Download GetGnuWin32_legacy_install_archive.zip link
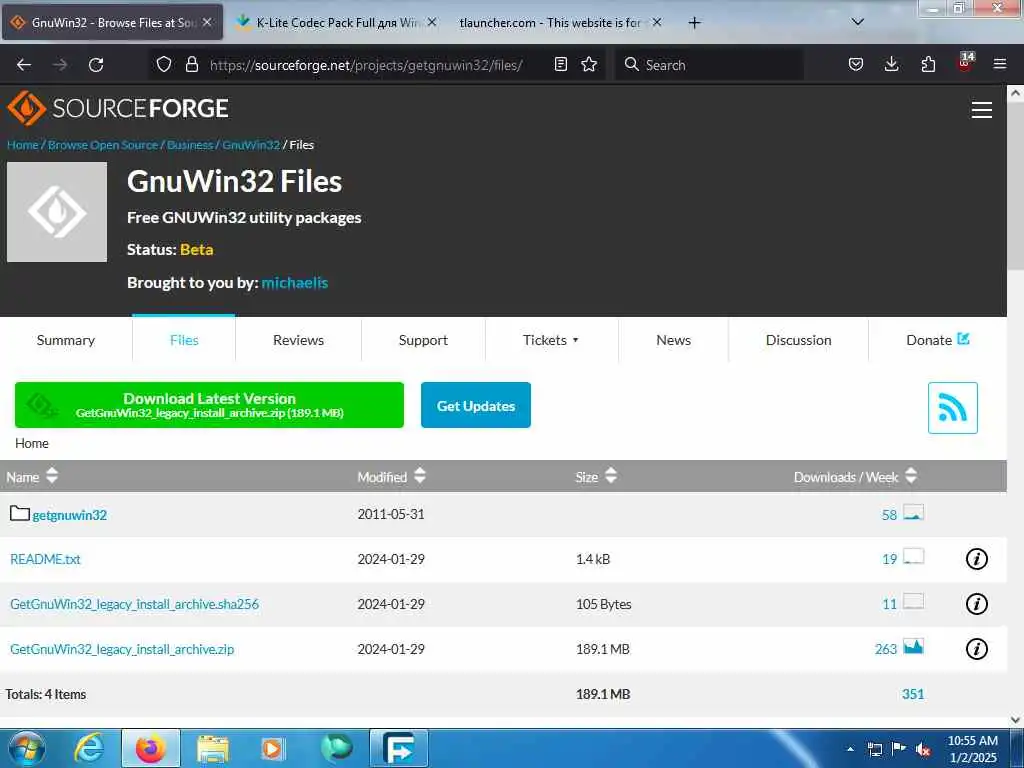Image resolution: width=1024 pixels, height=768 pixels. pyautogui.click(x=122, y=649)
